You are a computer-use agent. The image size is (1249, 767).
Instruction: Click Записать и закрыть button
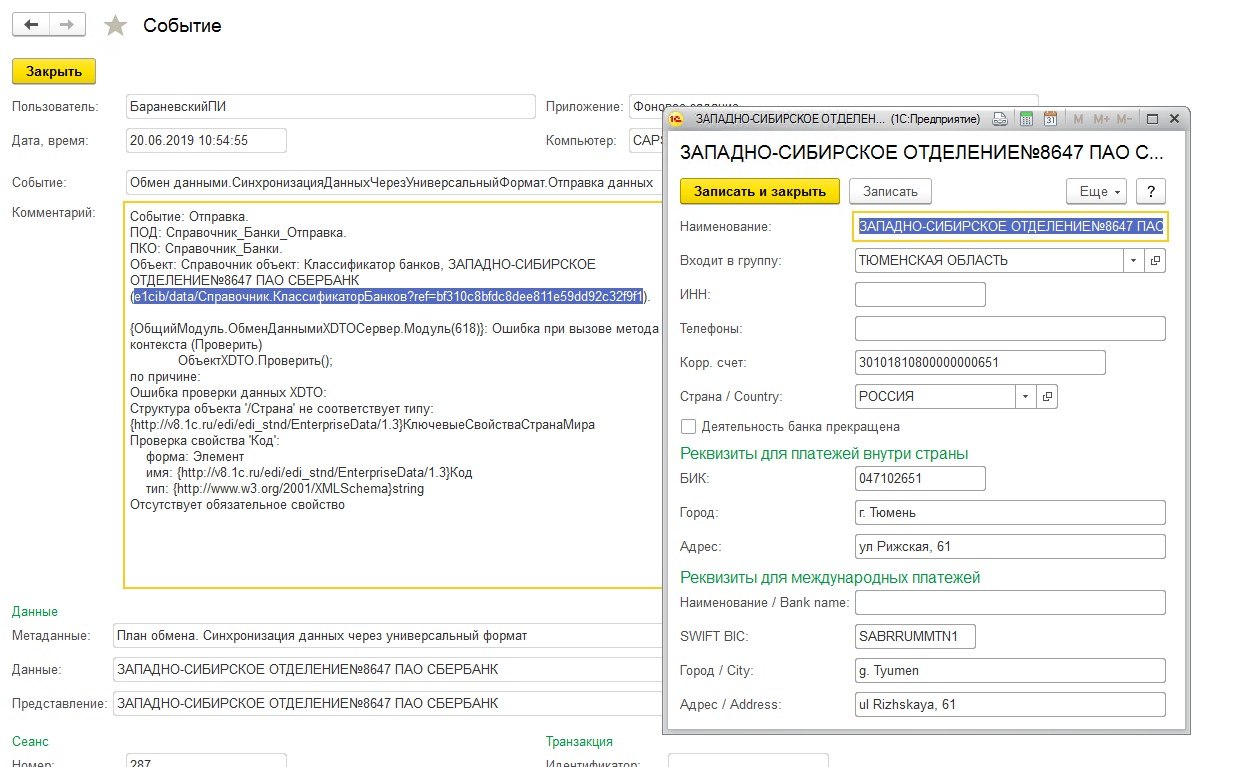(x=760, y=191)
